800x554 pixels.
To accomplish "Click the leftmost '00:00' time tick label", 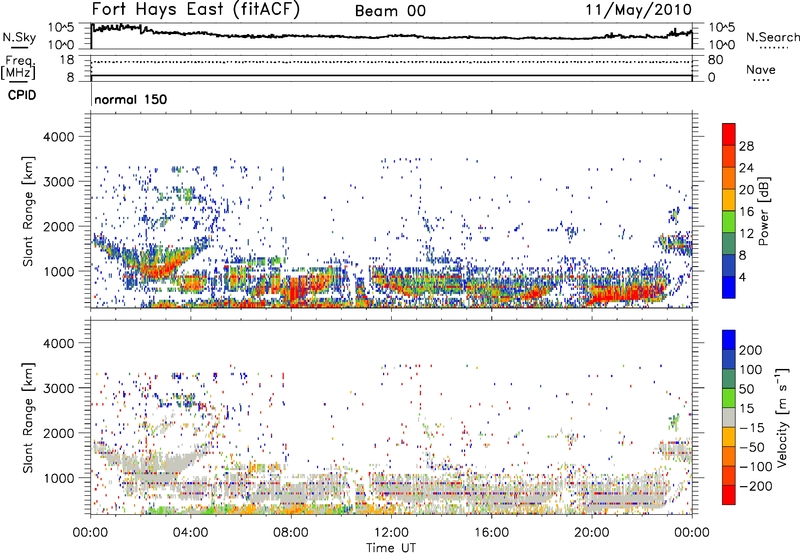I will click(90, 533).
